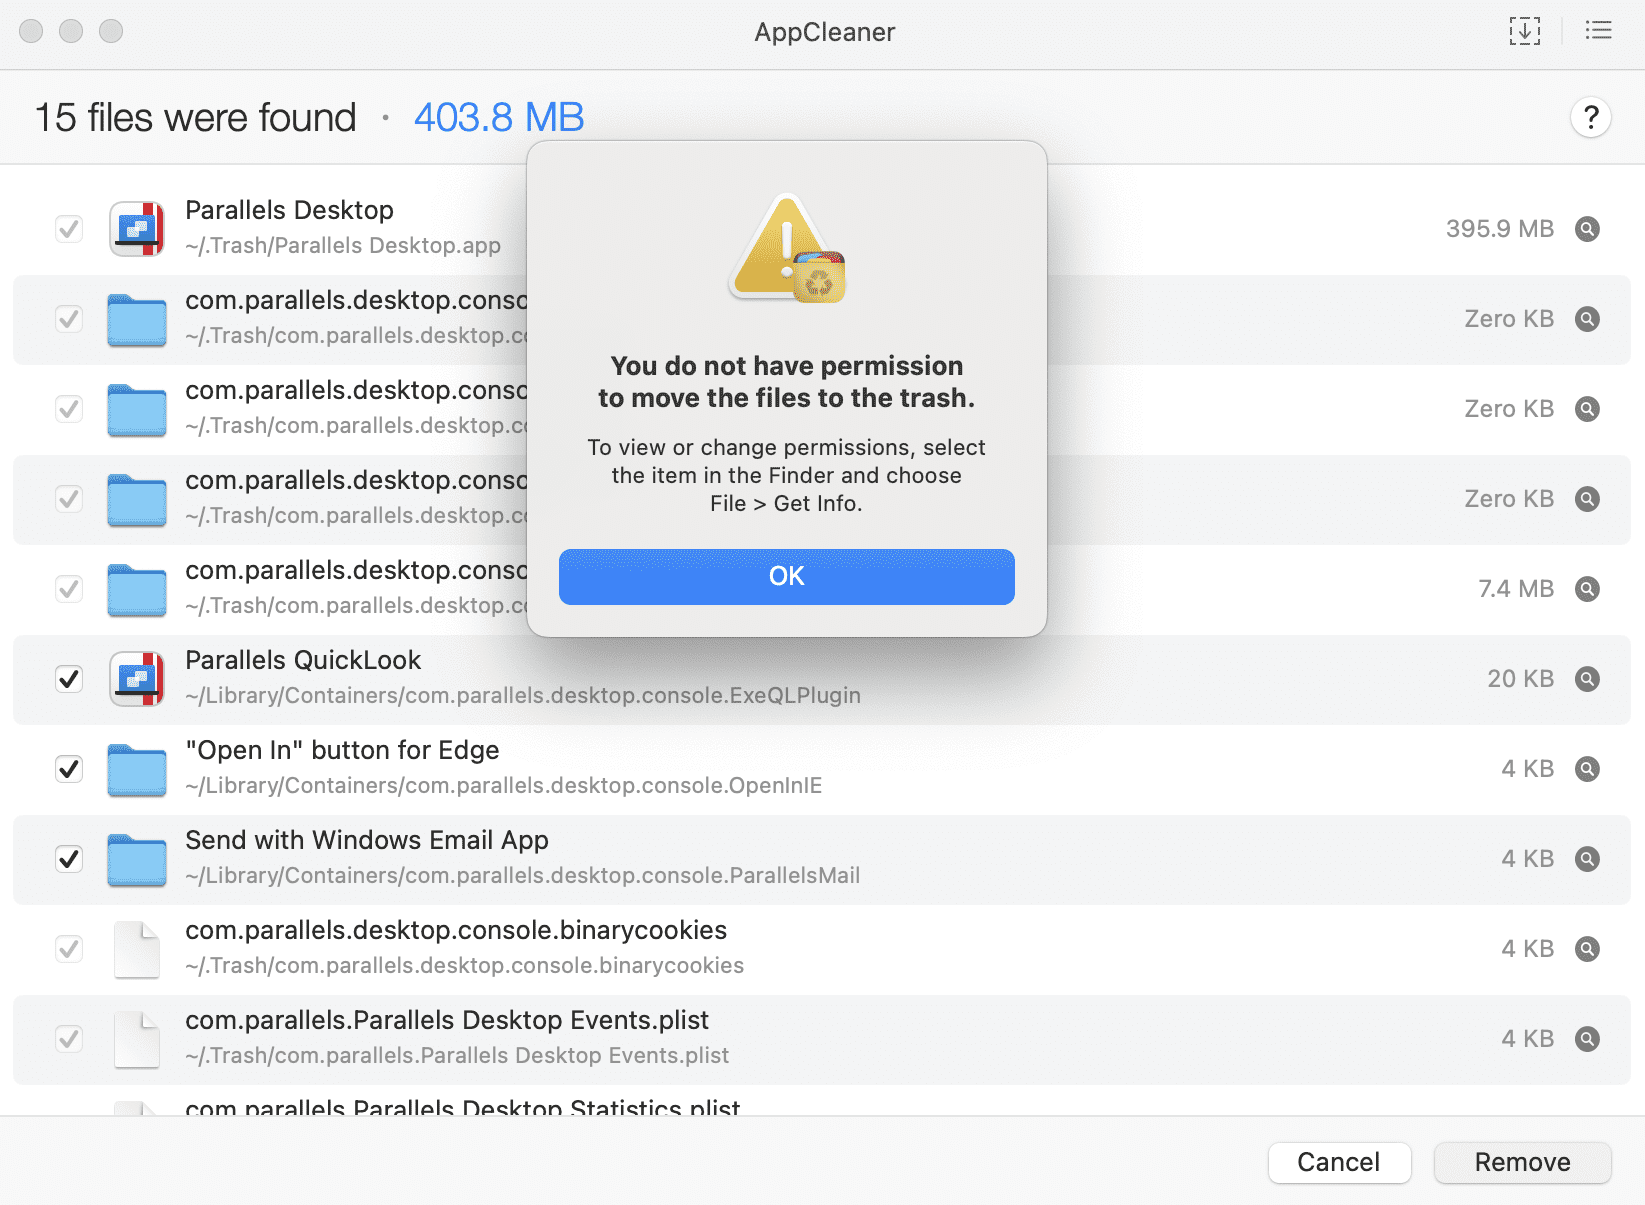
Task: Click the blue "403.8 MB" total size
Action: (499, 118)
